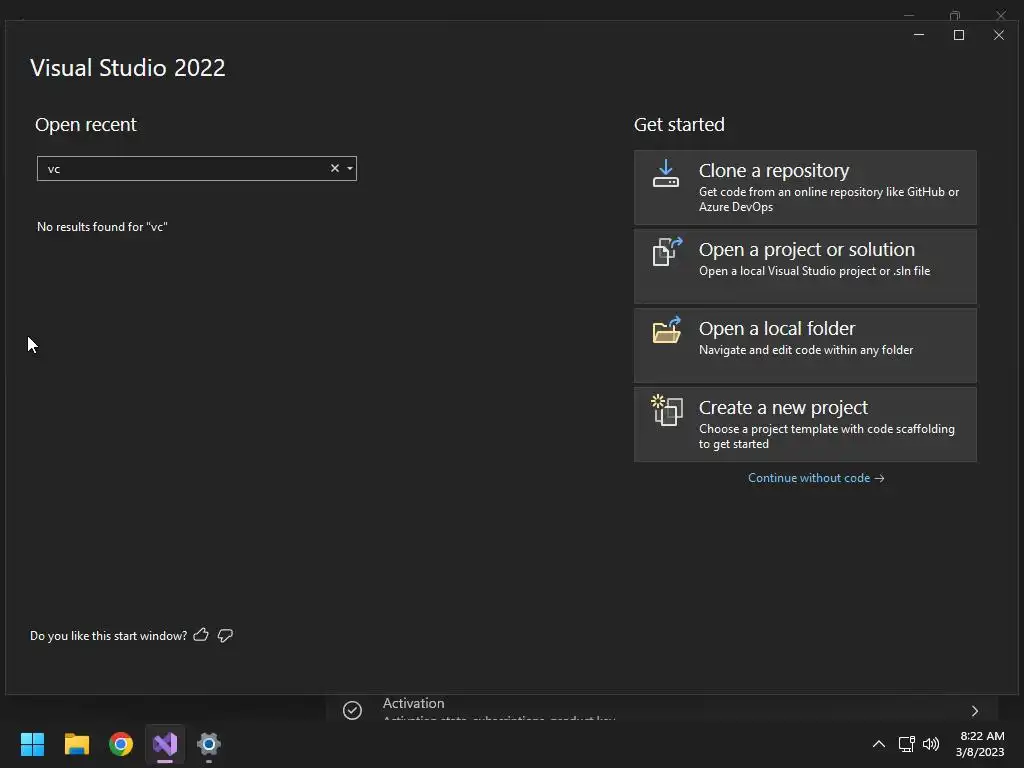Click 'Get code from an online repository' description

[x=829, y=199]
